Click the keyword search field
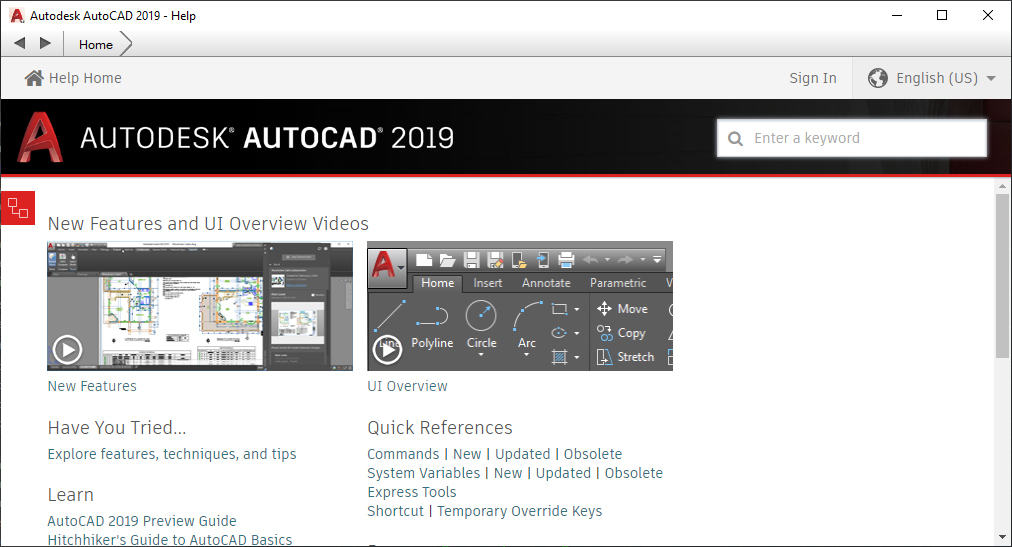 coord(851,138)
